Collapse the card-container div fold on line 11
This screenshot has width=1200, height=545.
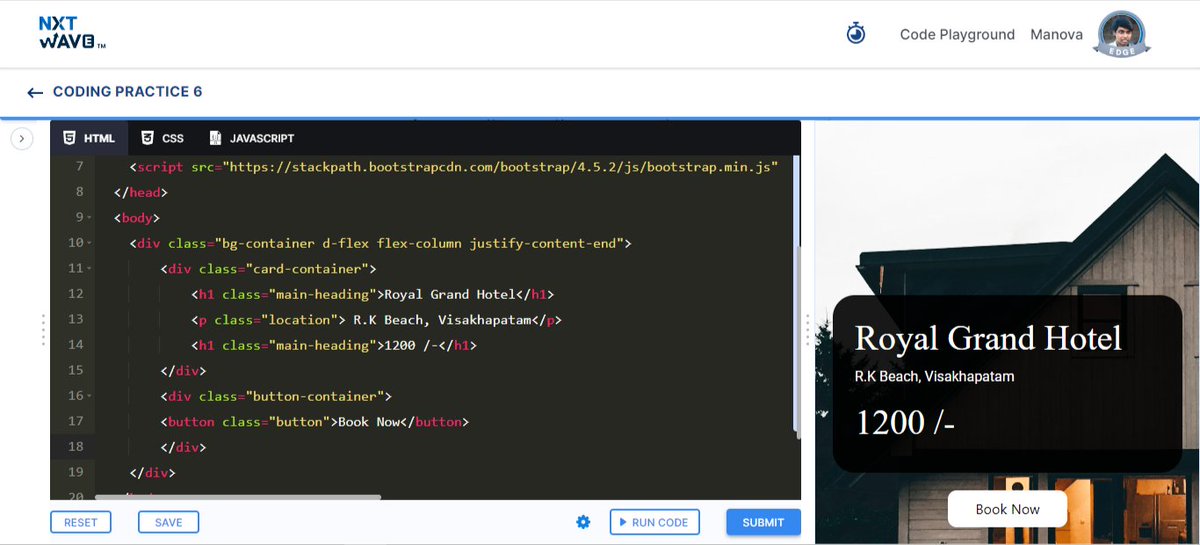click(89, 269)
